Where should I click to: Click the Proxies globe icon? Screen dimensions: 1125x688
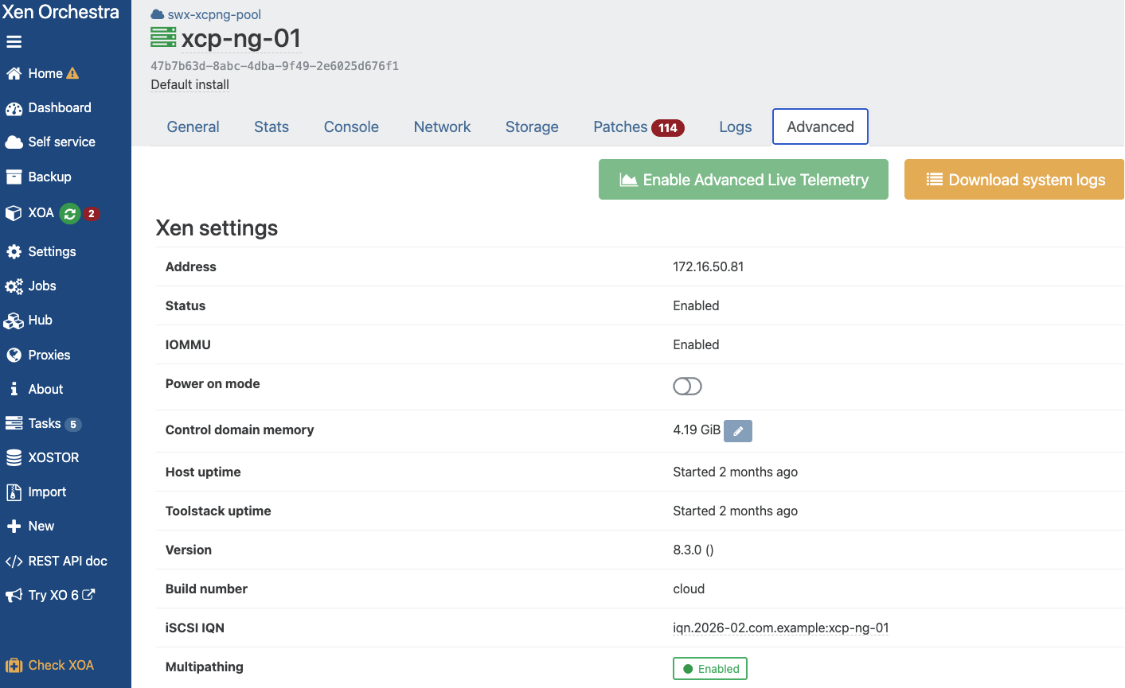(x=14, y=355)
